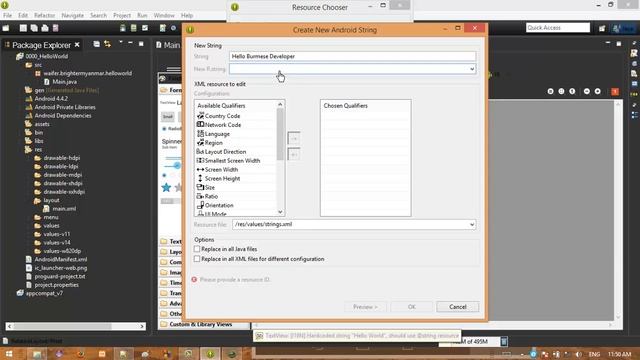Screen dimensions: 640x360
Task: Open the Windows Start button
Action: [x=9, y=354]
